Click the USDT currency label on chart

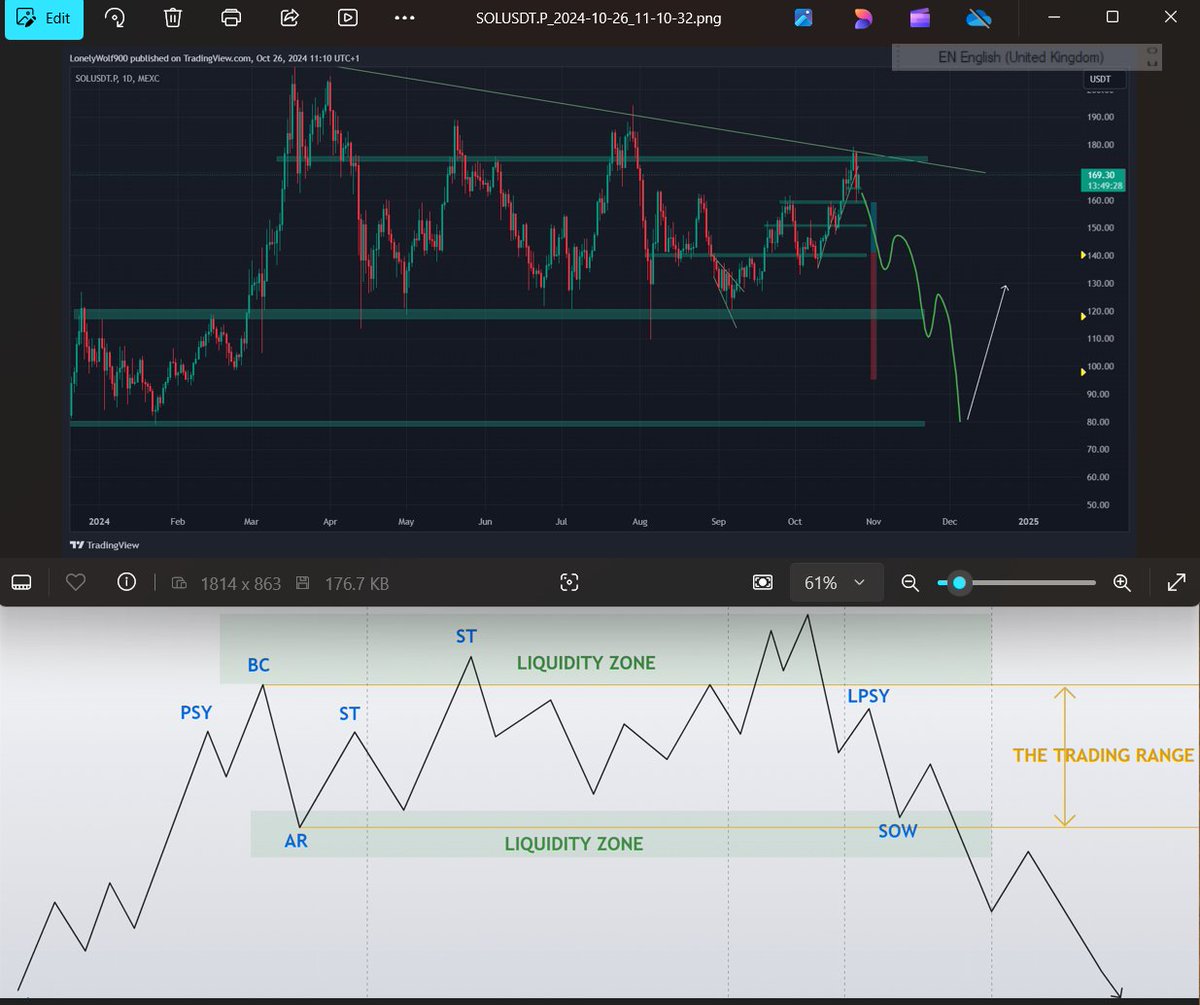pyautogui.click(x=1104, y=79)
